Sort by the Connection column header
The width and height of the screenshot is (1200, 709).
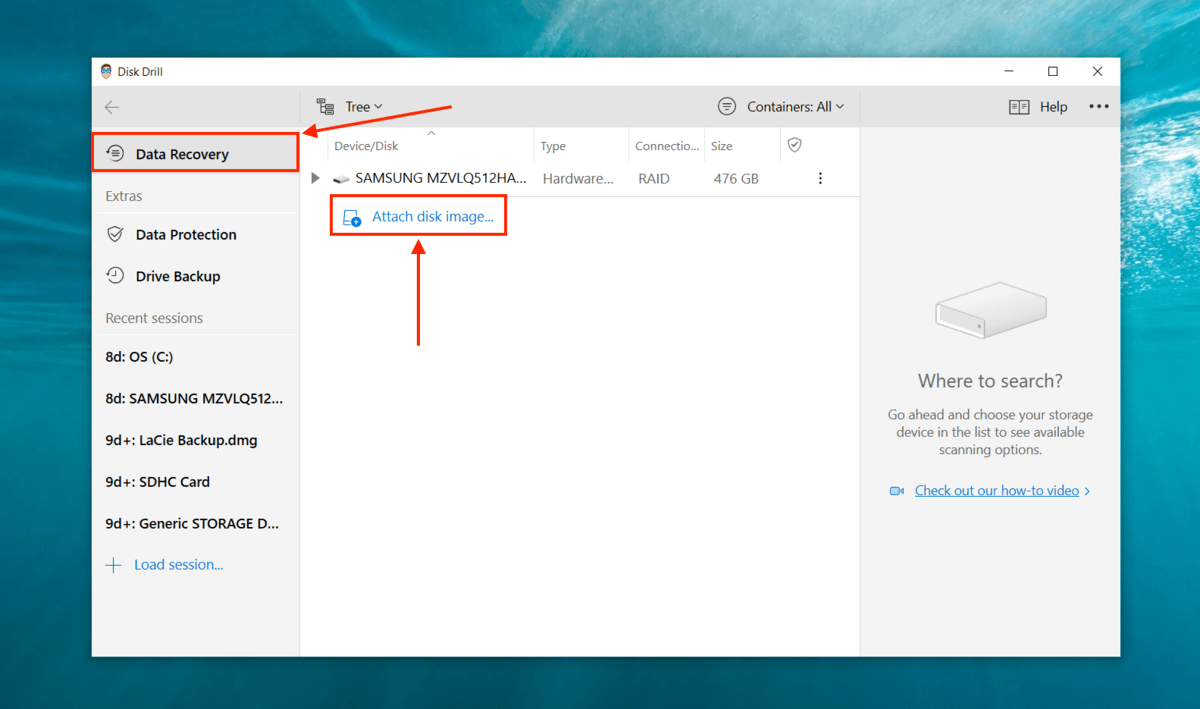[x=667, y=146]
